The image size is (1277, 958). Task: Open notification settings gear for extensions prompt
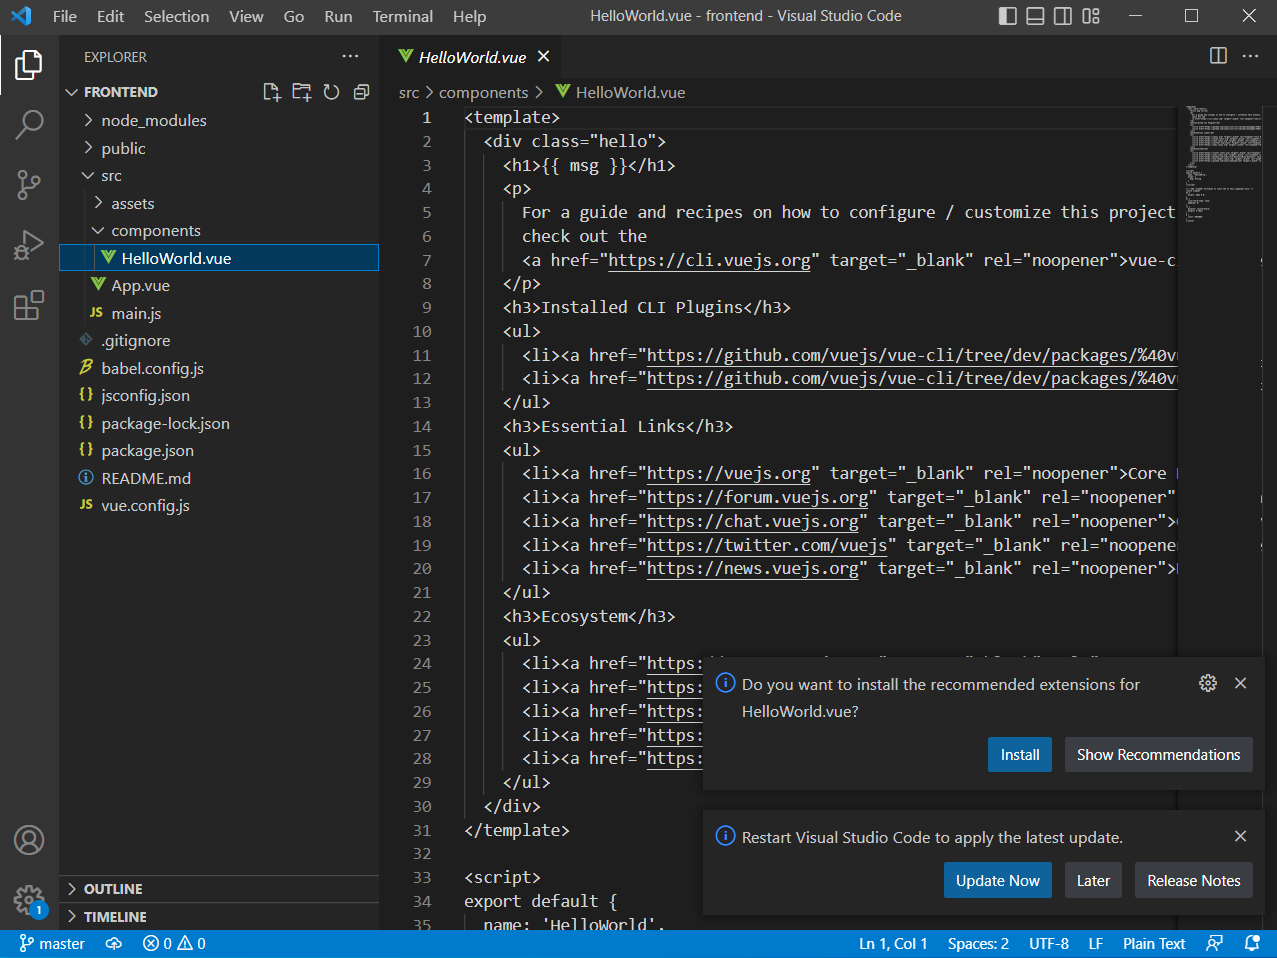[1208, 683]
